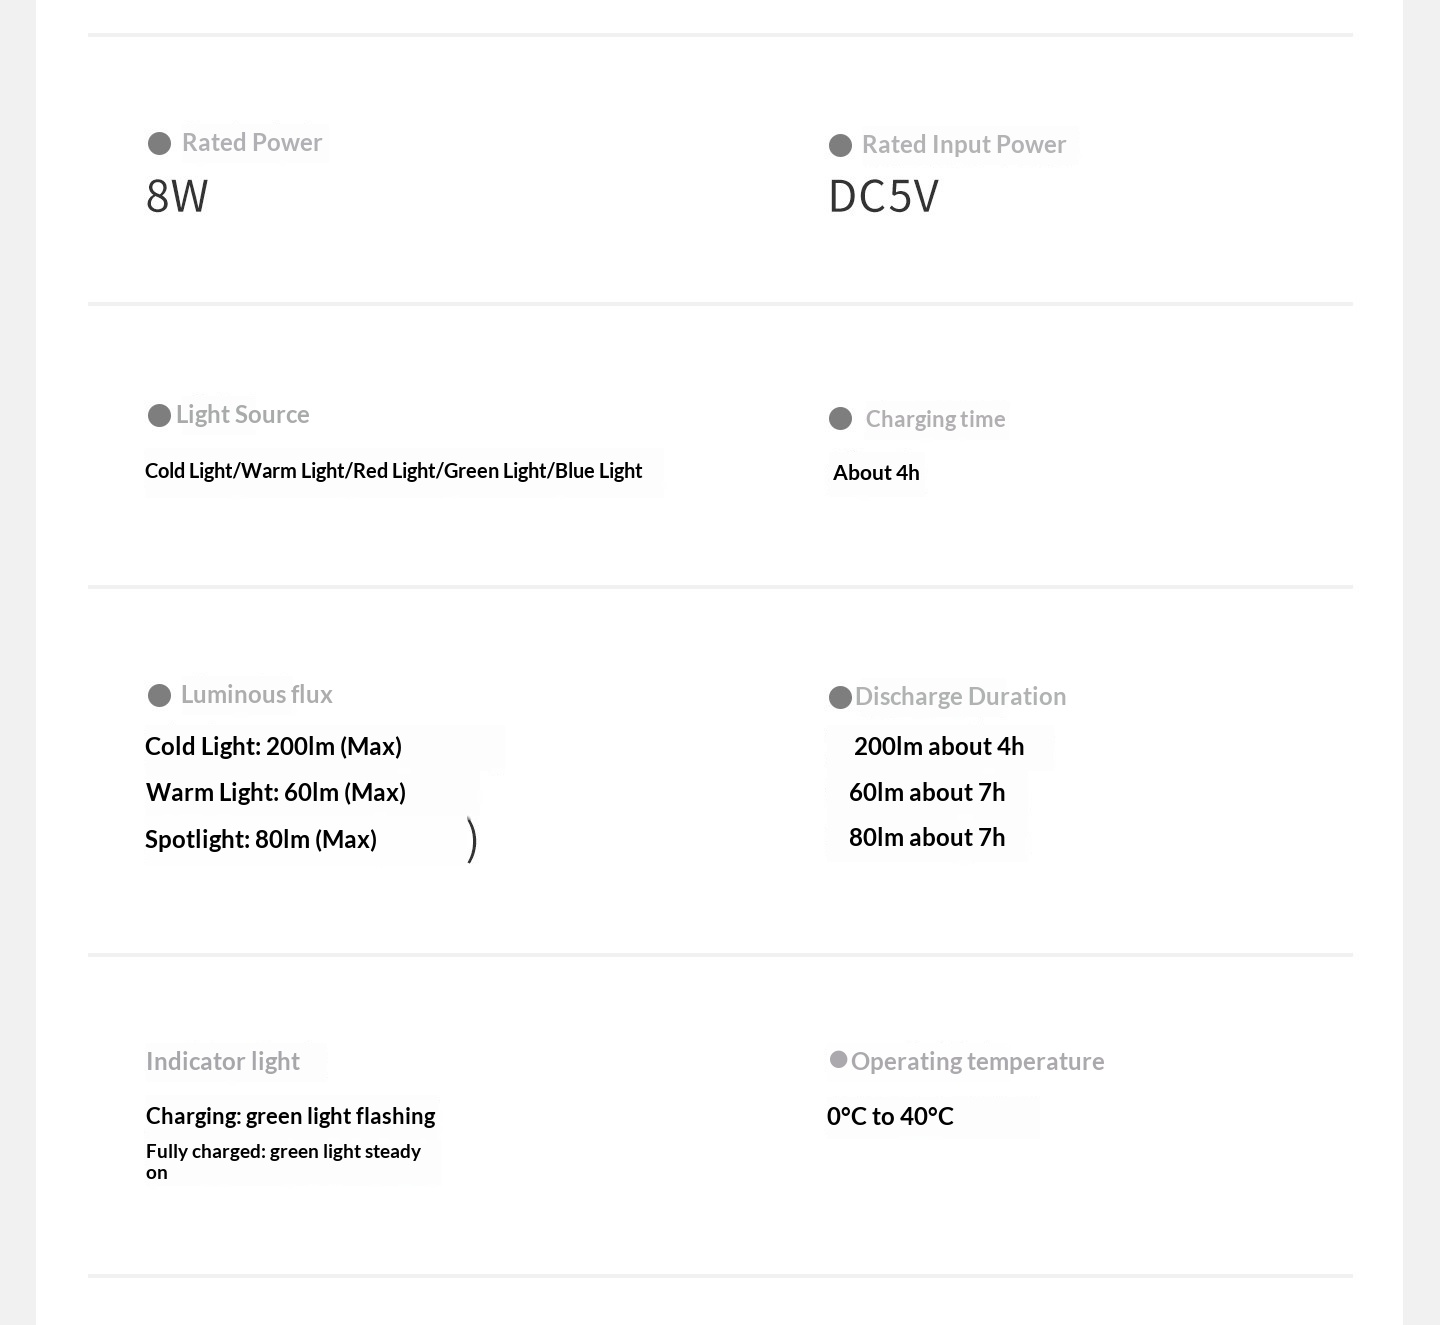
Task: Select the 8W rated power value
Action: (x=177, y=196)
